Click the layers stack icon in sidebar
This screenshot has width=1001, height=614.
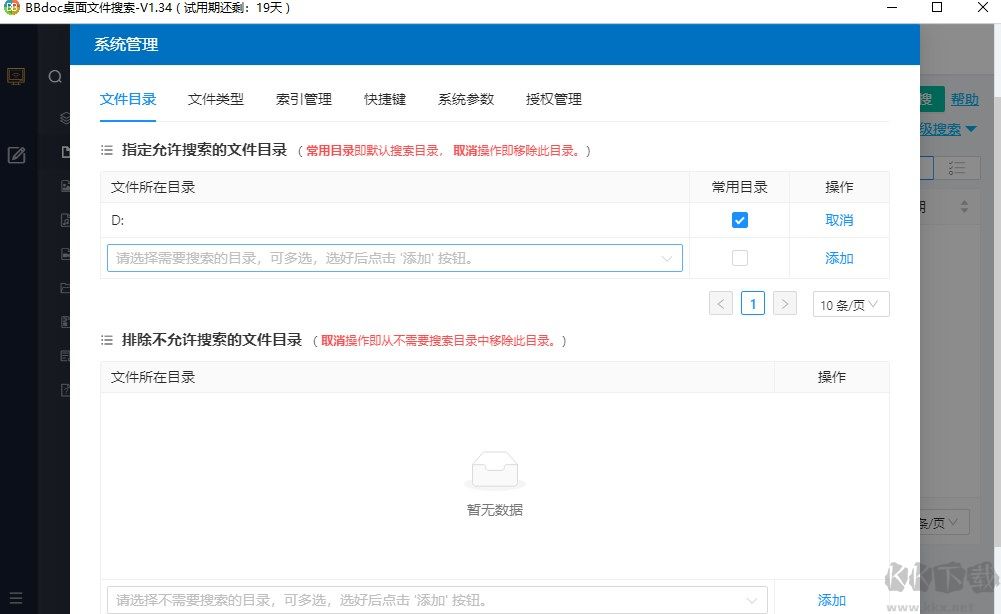pyautogui.click(x=64, y=118)
